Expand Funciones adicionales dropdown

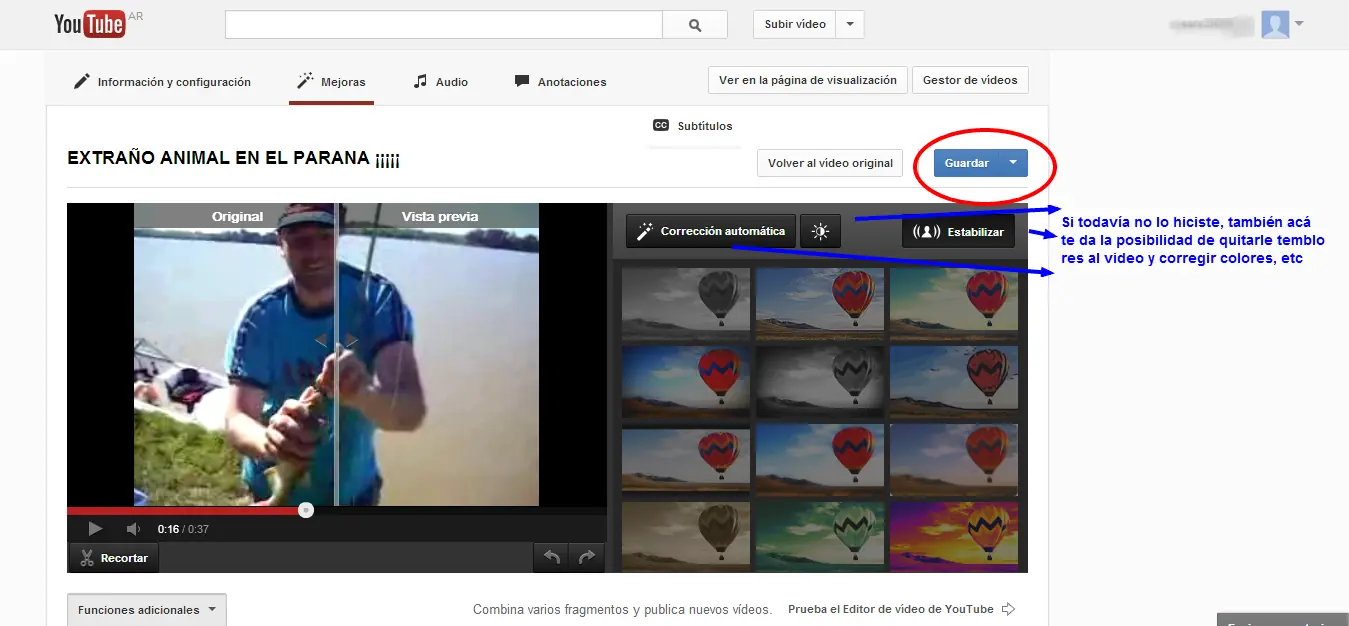tap(147, 610)
